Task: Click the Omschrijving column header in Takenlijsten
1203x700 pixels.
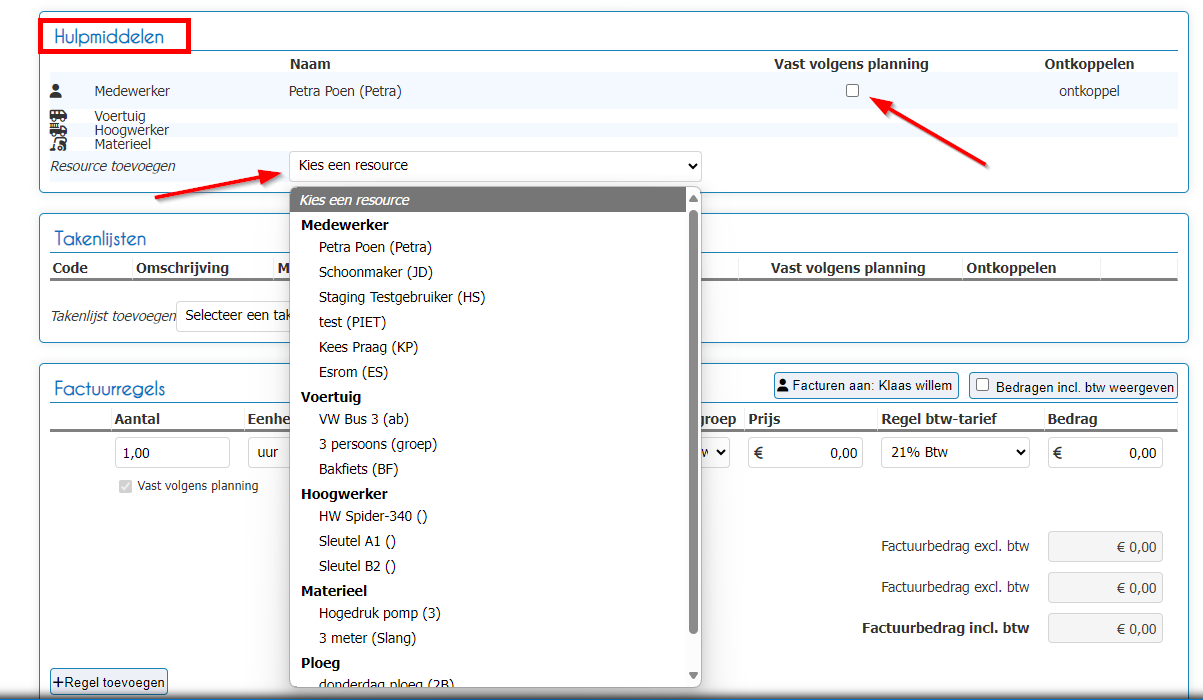Action: (x=183, y=268)
